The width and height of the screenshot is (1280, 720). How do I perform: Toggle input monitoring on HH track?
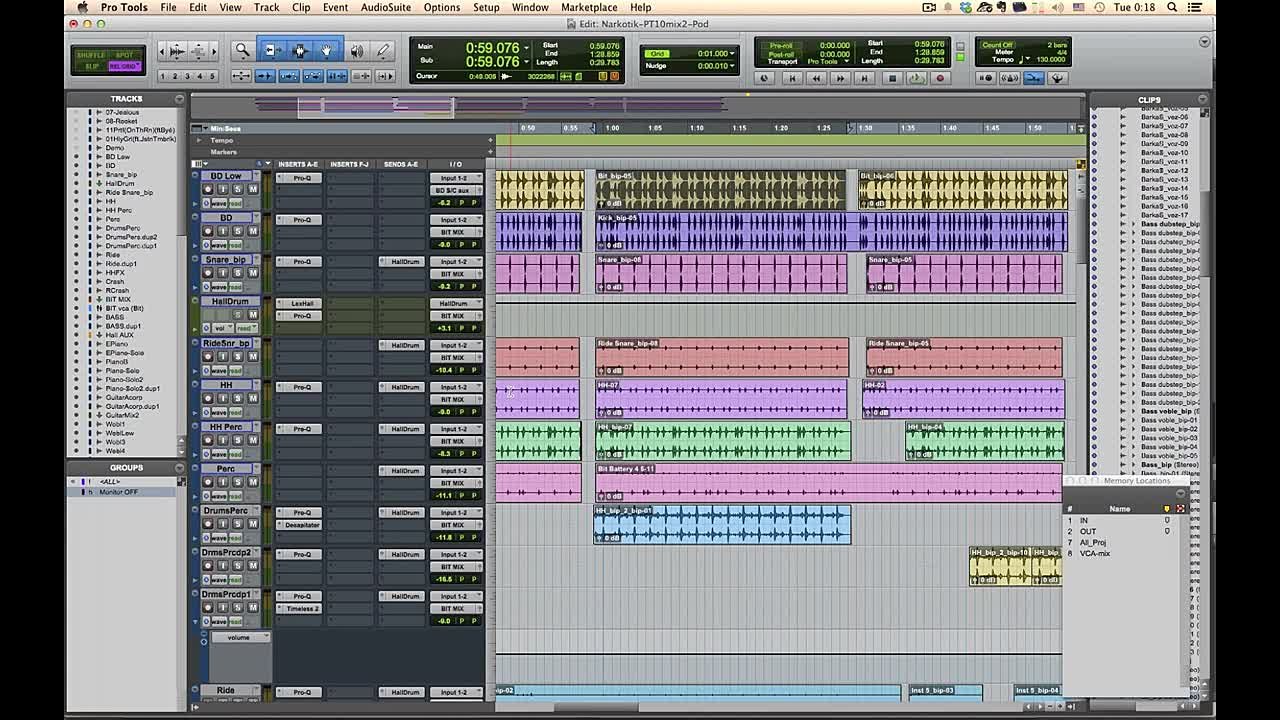(224, 398)
